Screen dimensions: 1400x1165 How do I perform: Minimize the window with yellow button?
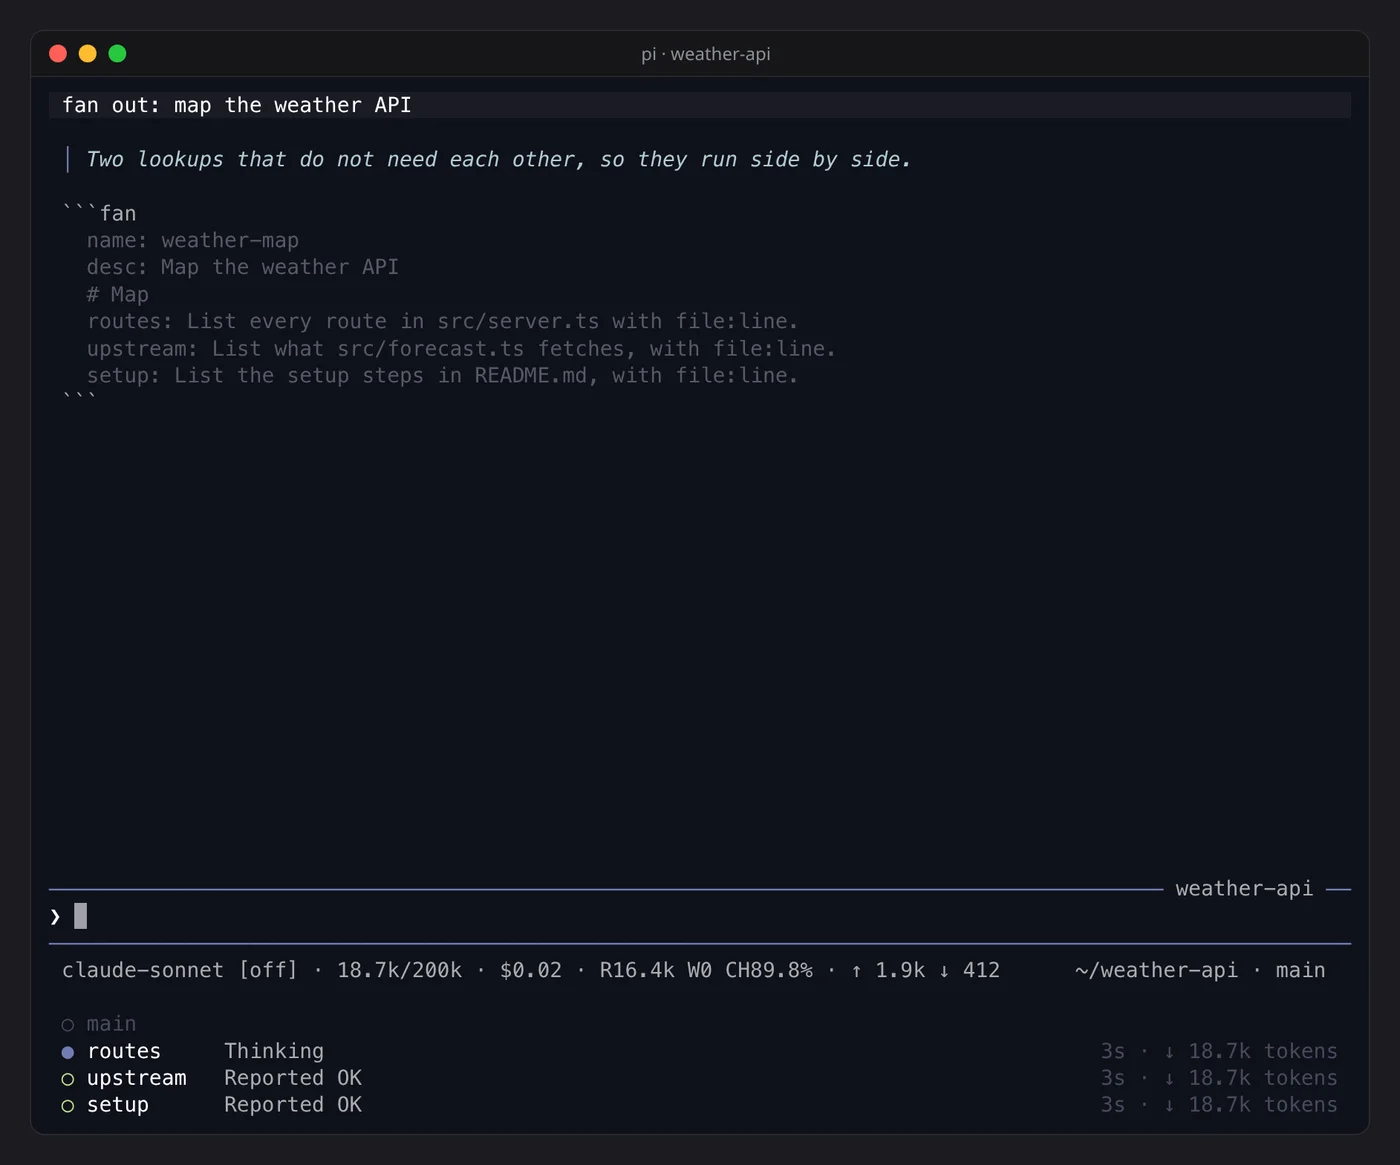point(88,54)
